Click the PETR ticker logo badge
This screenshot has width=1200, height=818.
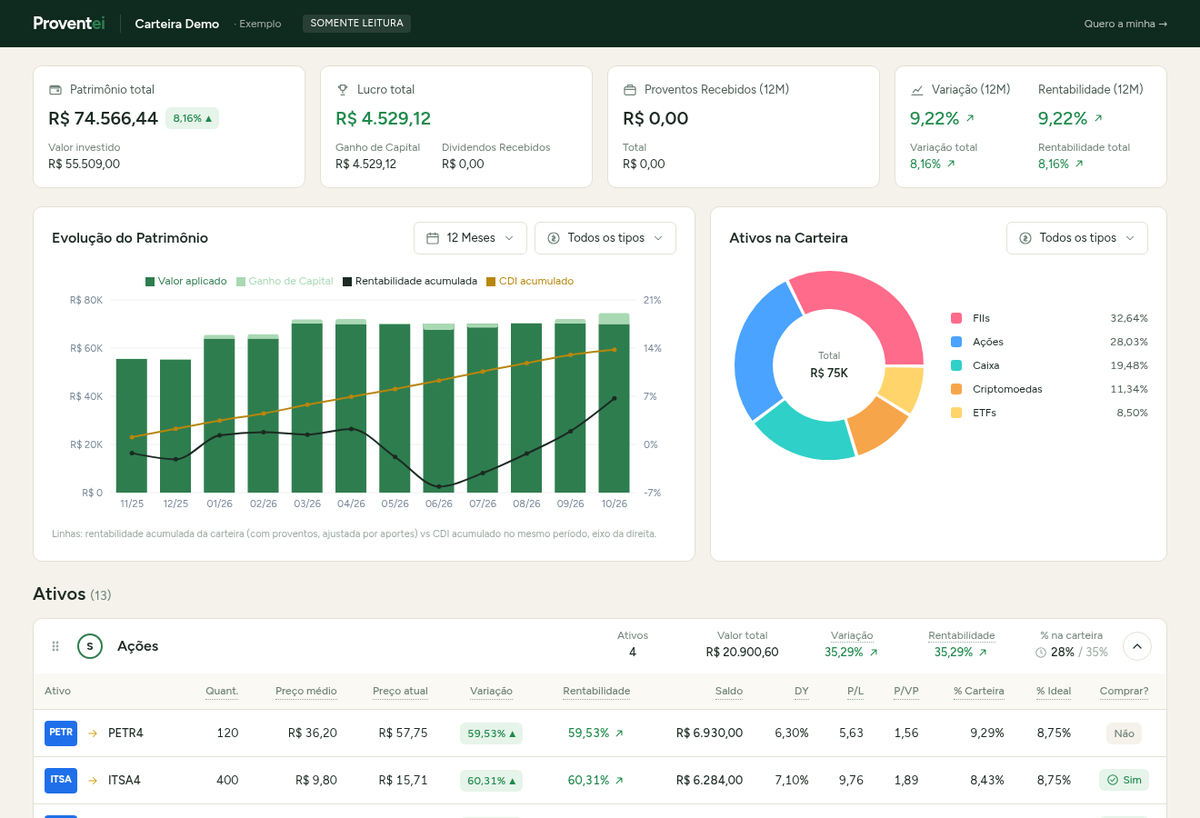(x=61, y=733)
